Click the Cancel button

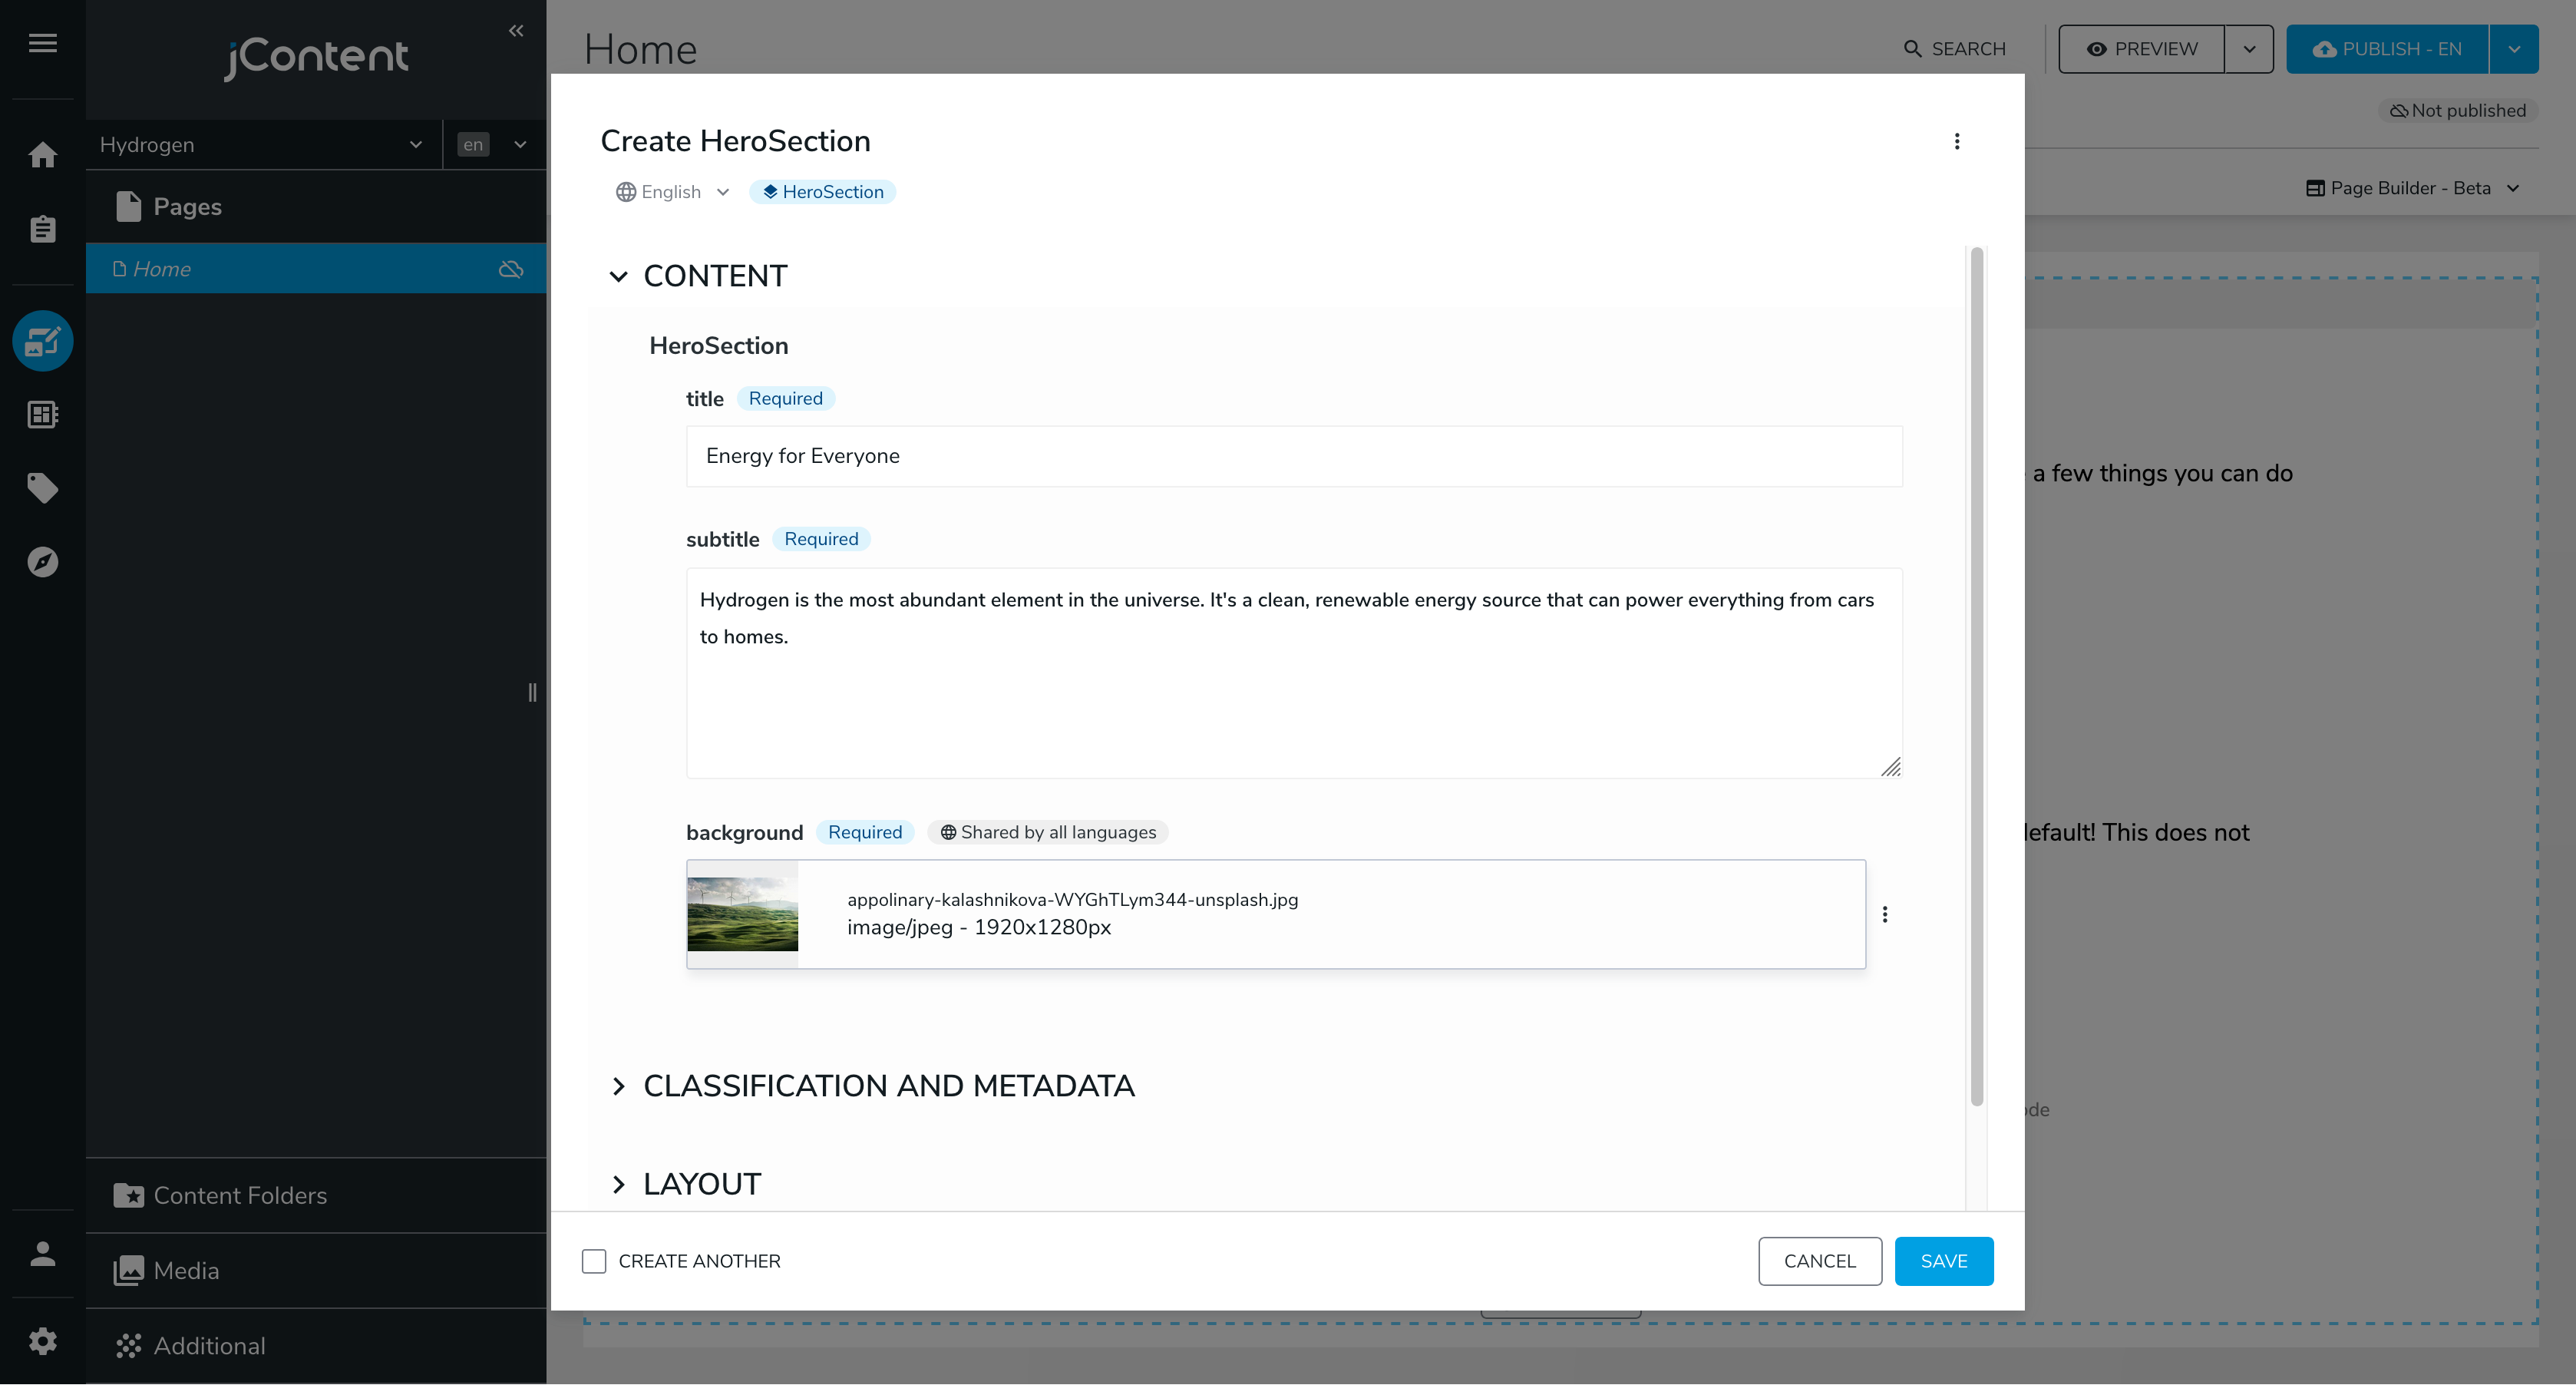click(x=1819, y=1261)
